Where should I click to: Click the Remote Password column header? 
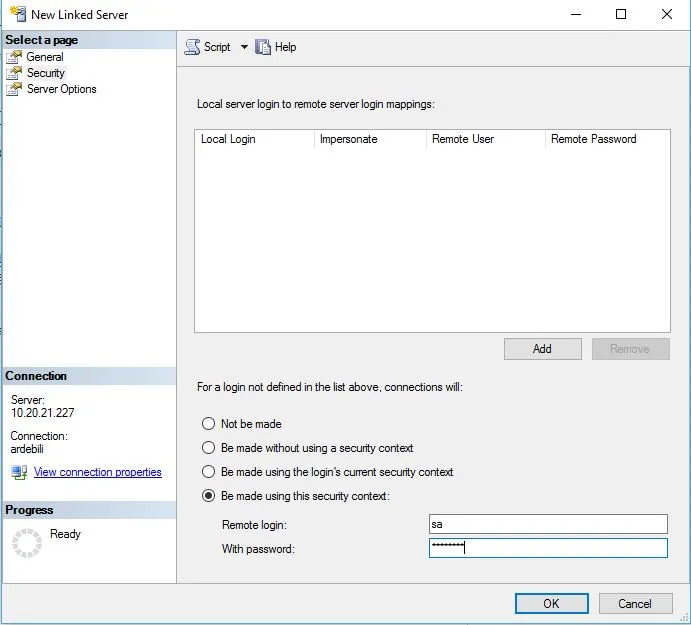(608, 139)
